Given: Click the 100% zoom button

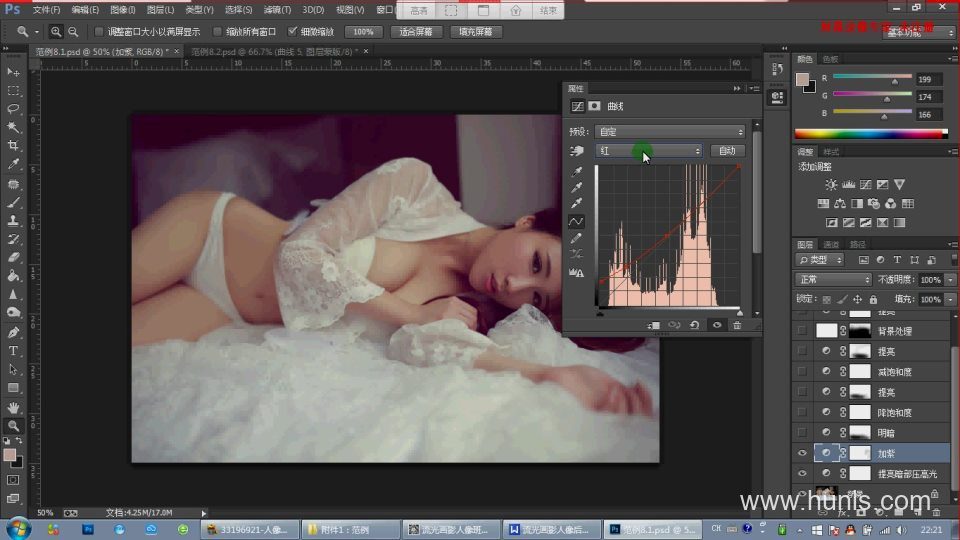Looking at the screenshot, I should tap(363, 31).
